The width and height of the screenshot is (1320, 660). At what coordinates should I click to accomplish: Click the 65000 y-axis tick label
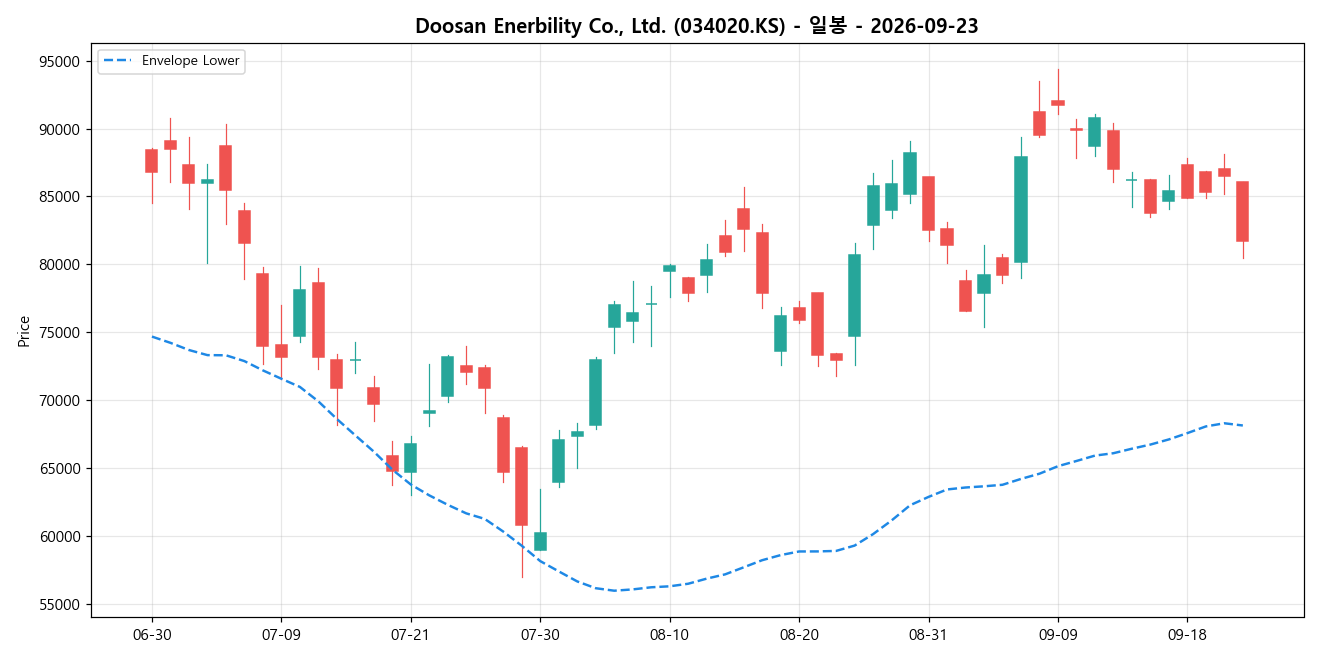point(58,469)
